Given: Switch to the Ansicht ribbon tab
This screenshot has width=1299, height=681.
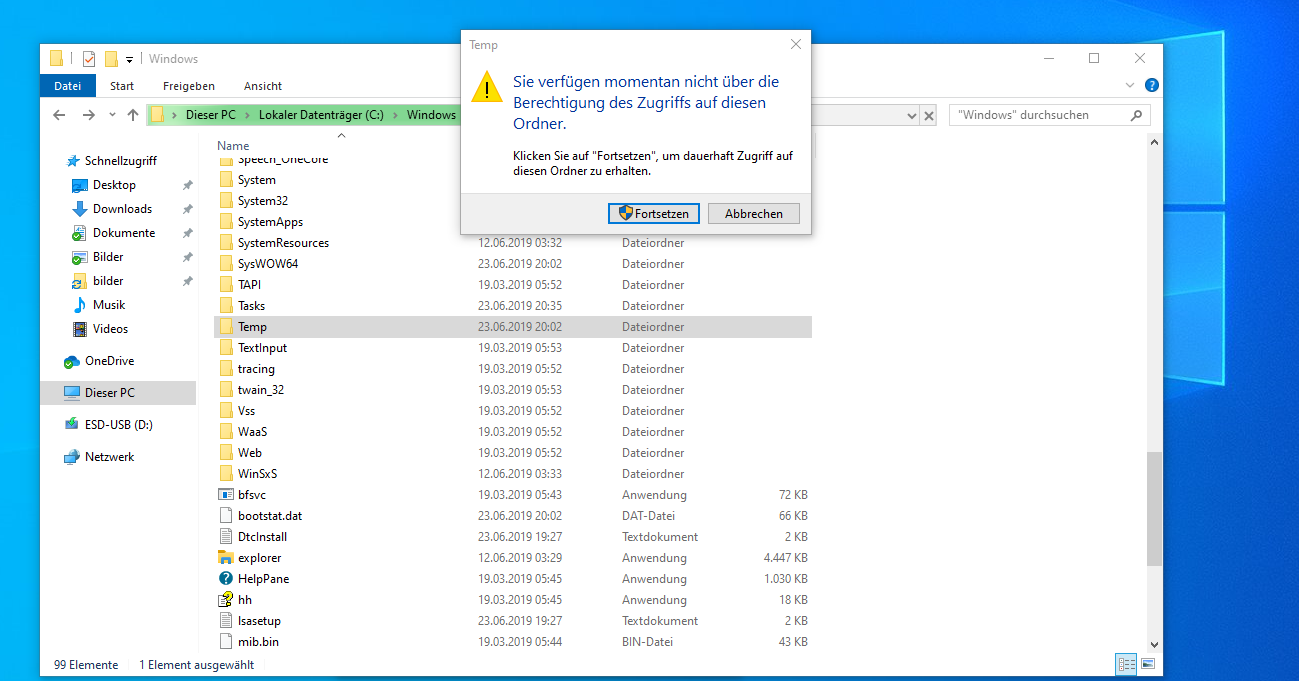Looking at the screenshot, I should (x=262, y=85).
